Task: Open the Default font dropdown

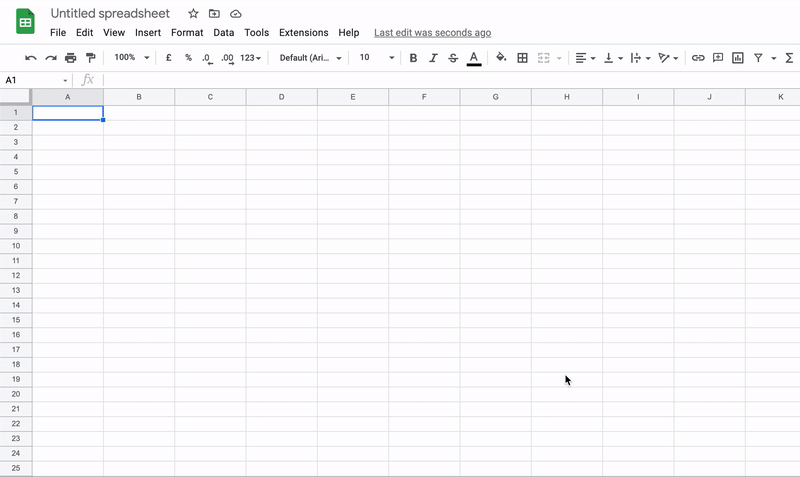Action: coord(310,58)
